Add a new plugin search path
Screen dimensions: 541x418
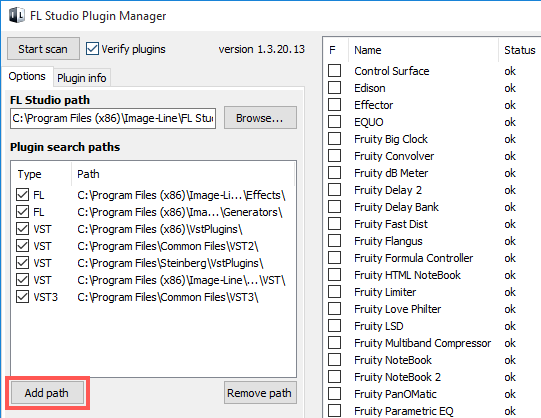click(x=47, y=393)
